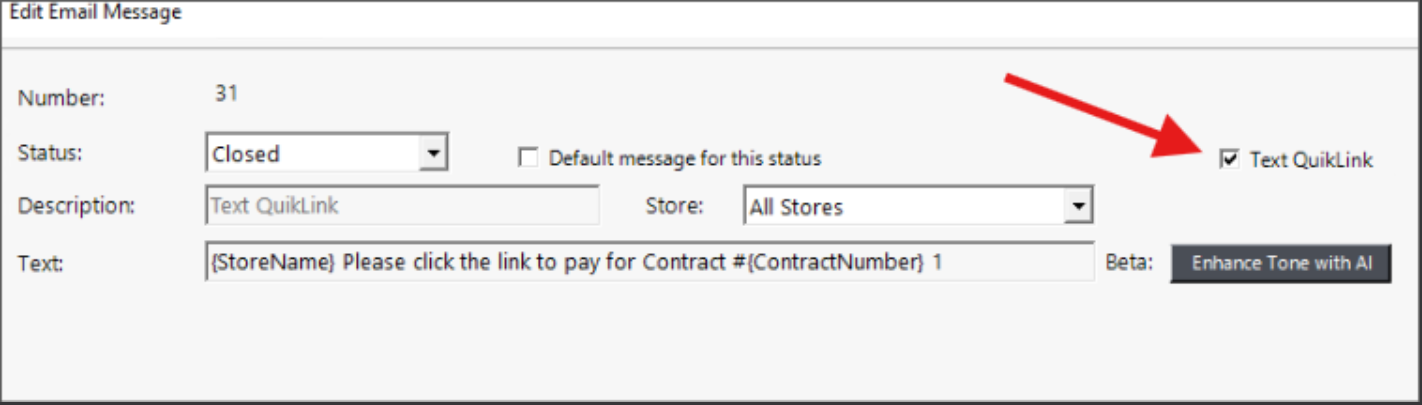Click the Description: field label

coord(76,206)
